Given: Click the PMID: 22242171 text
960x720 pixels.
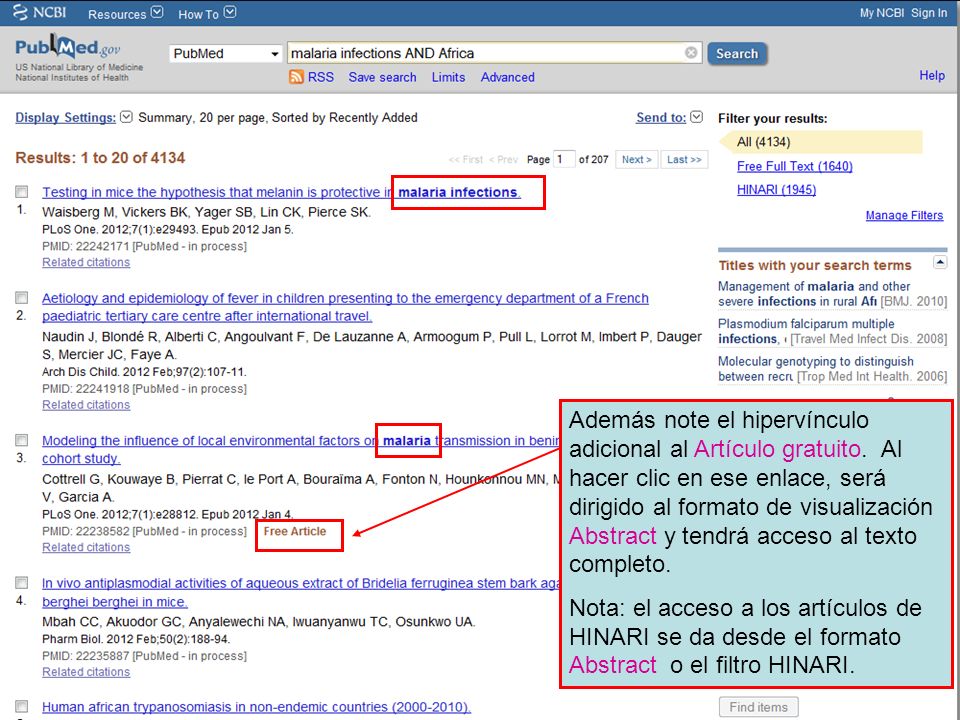Looking at the screenshot, I should 86,246.
